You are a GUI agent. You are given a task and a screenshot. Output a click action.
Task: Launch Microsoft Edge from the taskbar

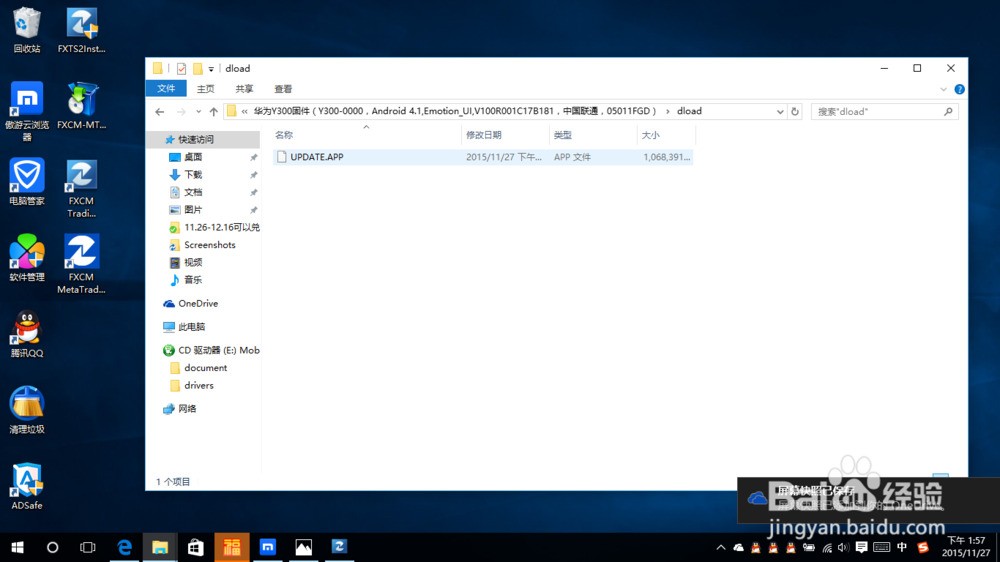coord(124,547)
